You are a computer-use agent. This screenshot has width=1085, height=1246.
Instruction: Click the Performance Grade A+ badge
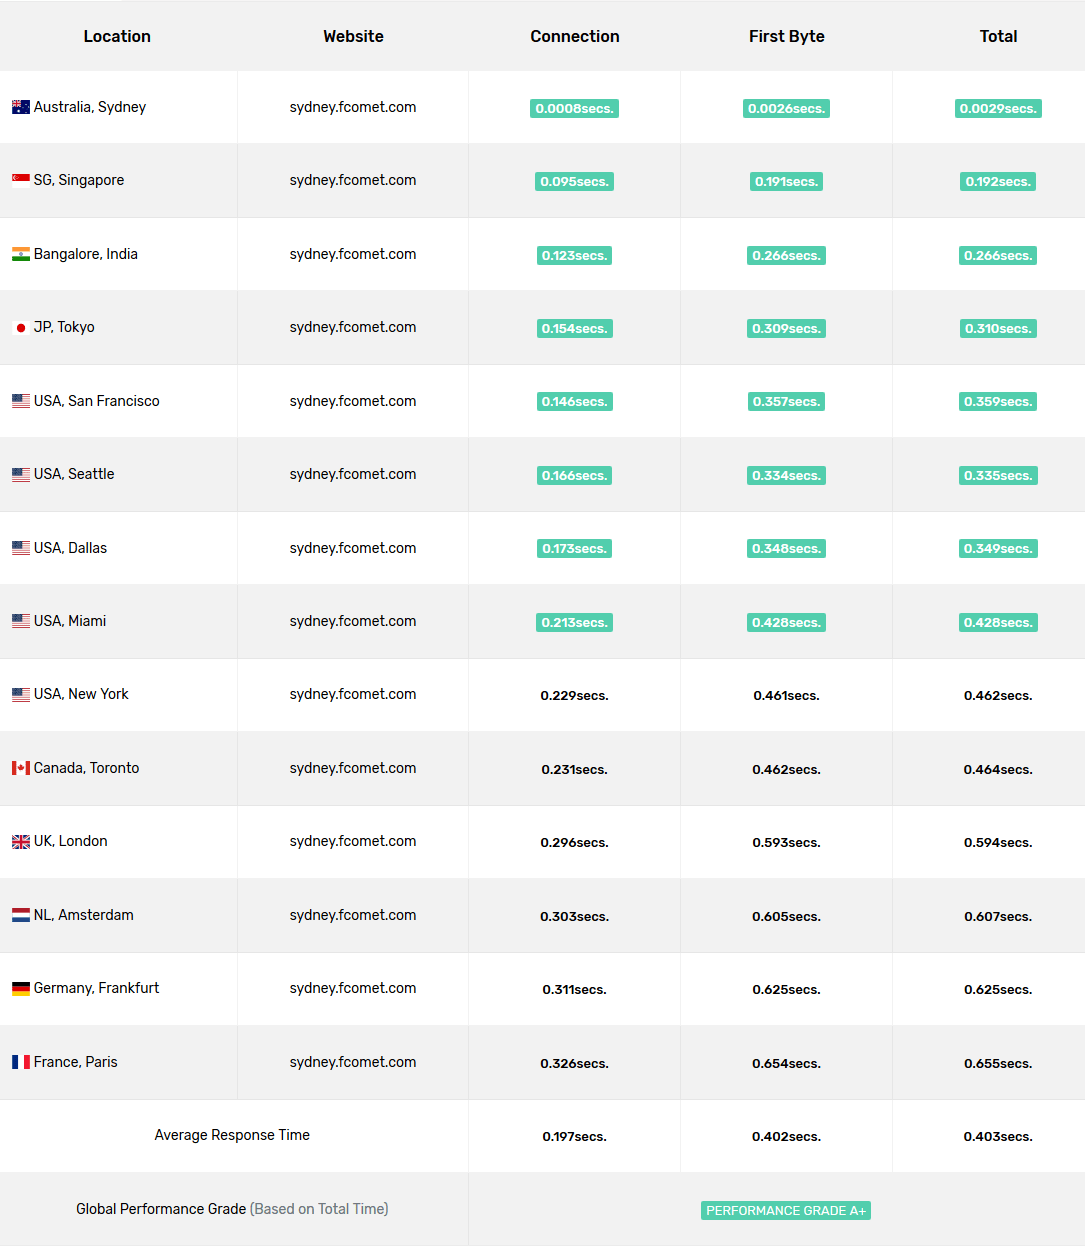click(x=785, y=1210)
